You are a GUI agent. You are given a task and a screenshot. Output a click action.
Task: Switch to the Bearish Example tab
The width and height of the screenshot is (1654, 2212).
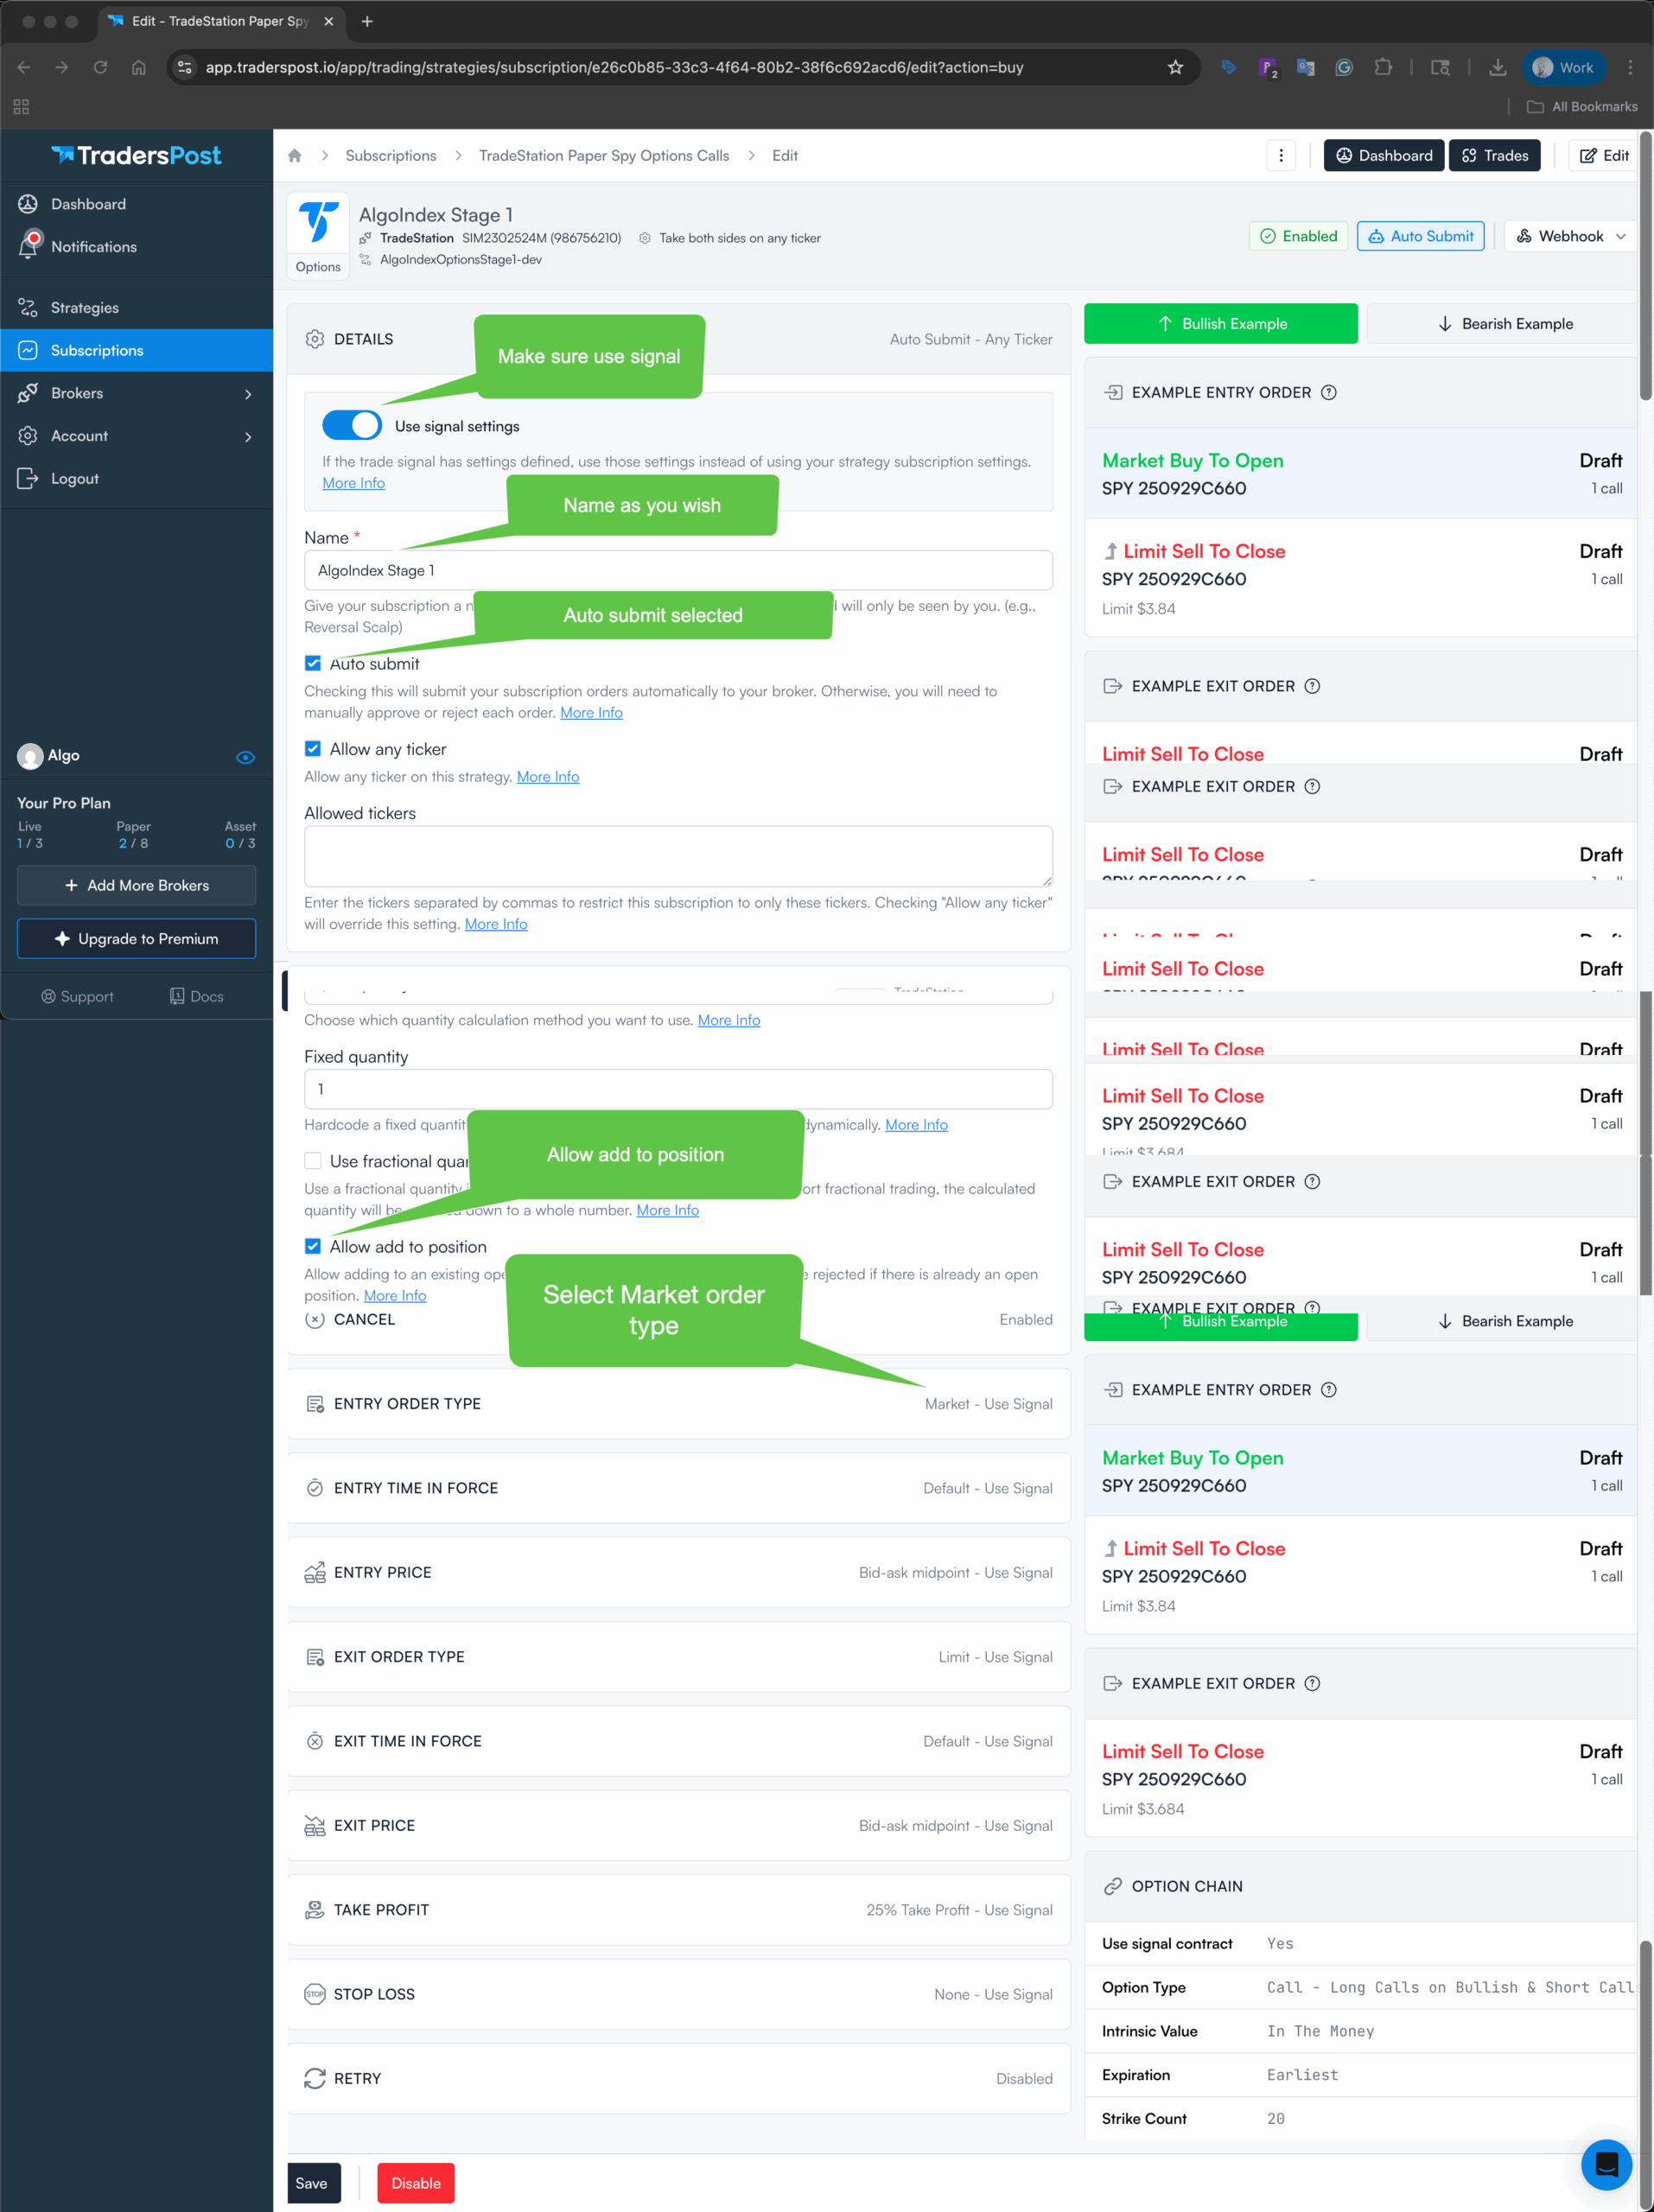click(1505, 324)
